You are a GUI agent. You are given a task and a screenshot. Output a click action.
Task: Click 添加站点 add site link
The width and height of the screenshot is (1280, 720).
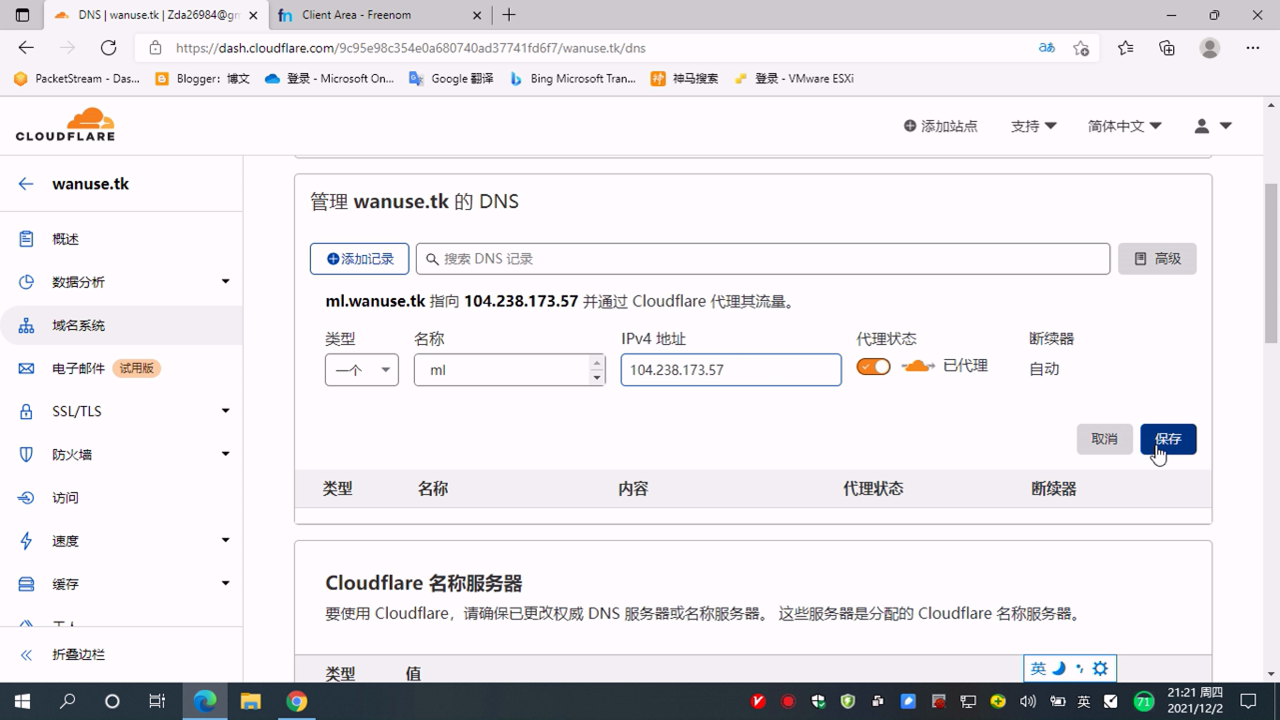(940, 126)
